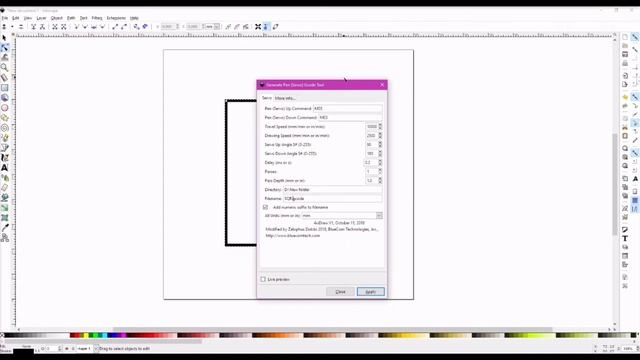Adjust the Servo Up Angle spinner arrows
This screenshot has height=360, width=640.
(380, 144)
